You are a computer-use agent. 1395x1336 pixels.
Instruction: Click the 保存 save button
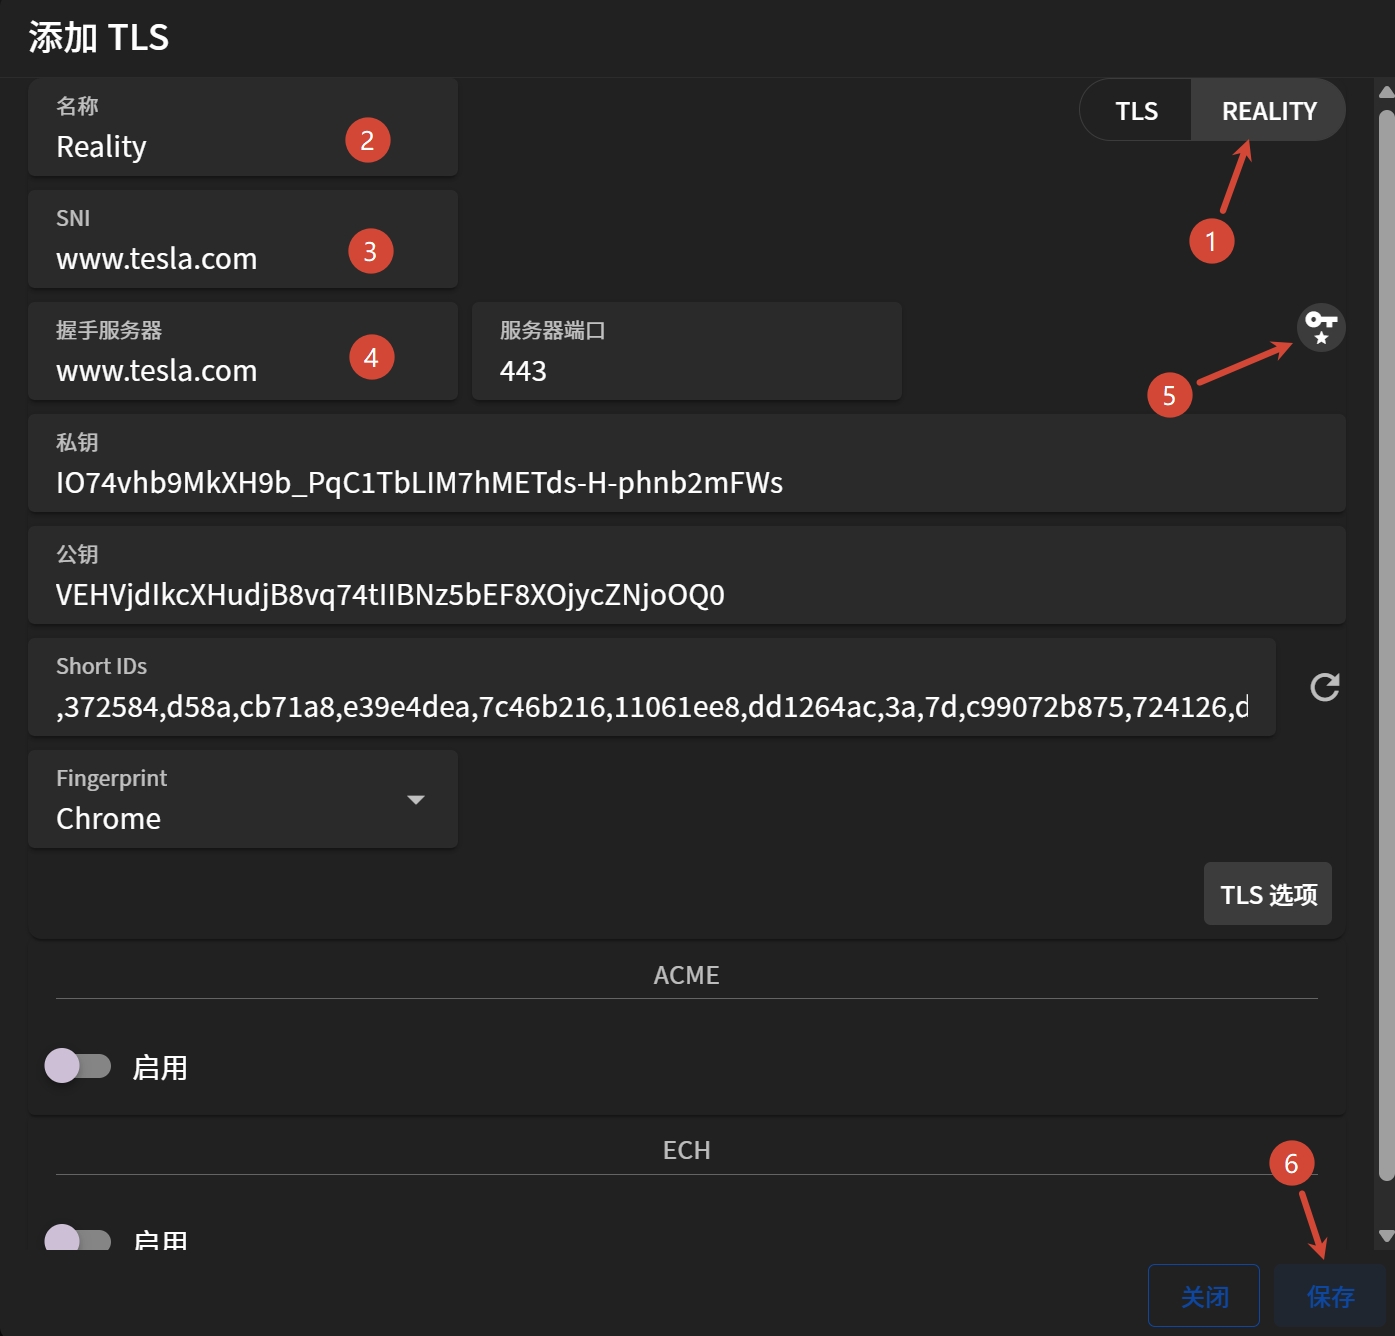click(1330, 1296)
